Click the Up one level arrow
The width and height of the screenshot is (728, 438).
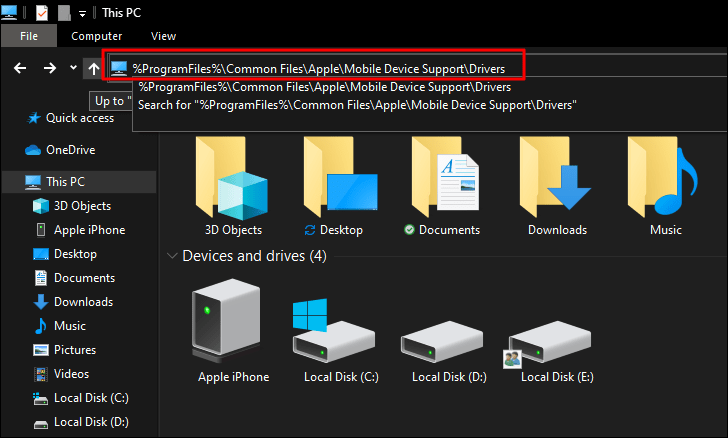pyautogui.click(x=94, y=69)
